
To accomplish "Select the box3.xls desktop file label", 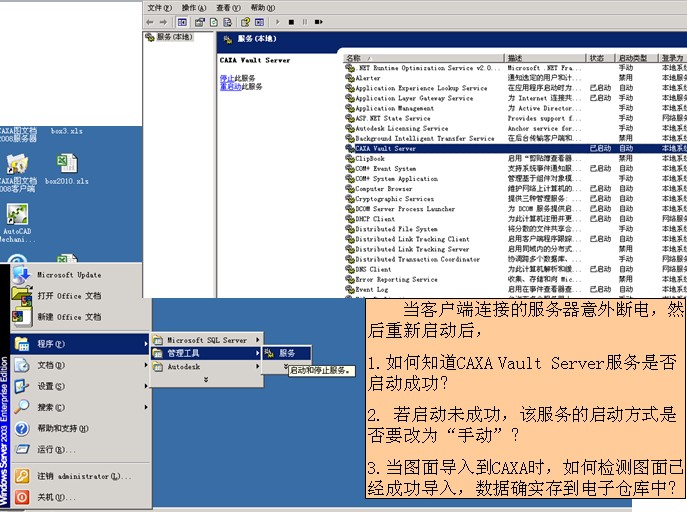I will pos(67,131).
